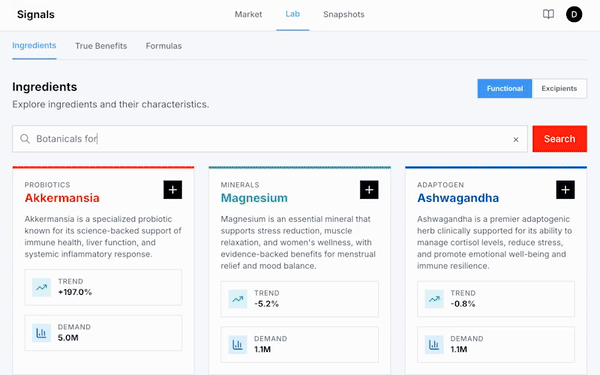Viewport: 600px width, 375px height.
Task: Open the True Benefits sub-tab
Action: pos(101,46)
